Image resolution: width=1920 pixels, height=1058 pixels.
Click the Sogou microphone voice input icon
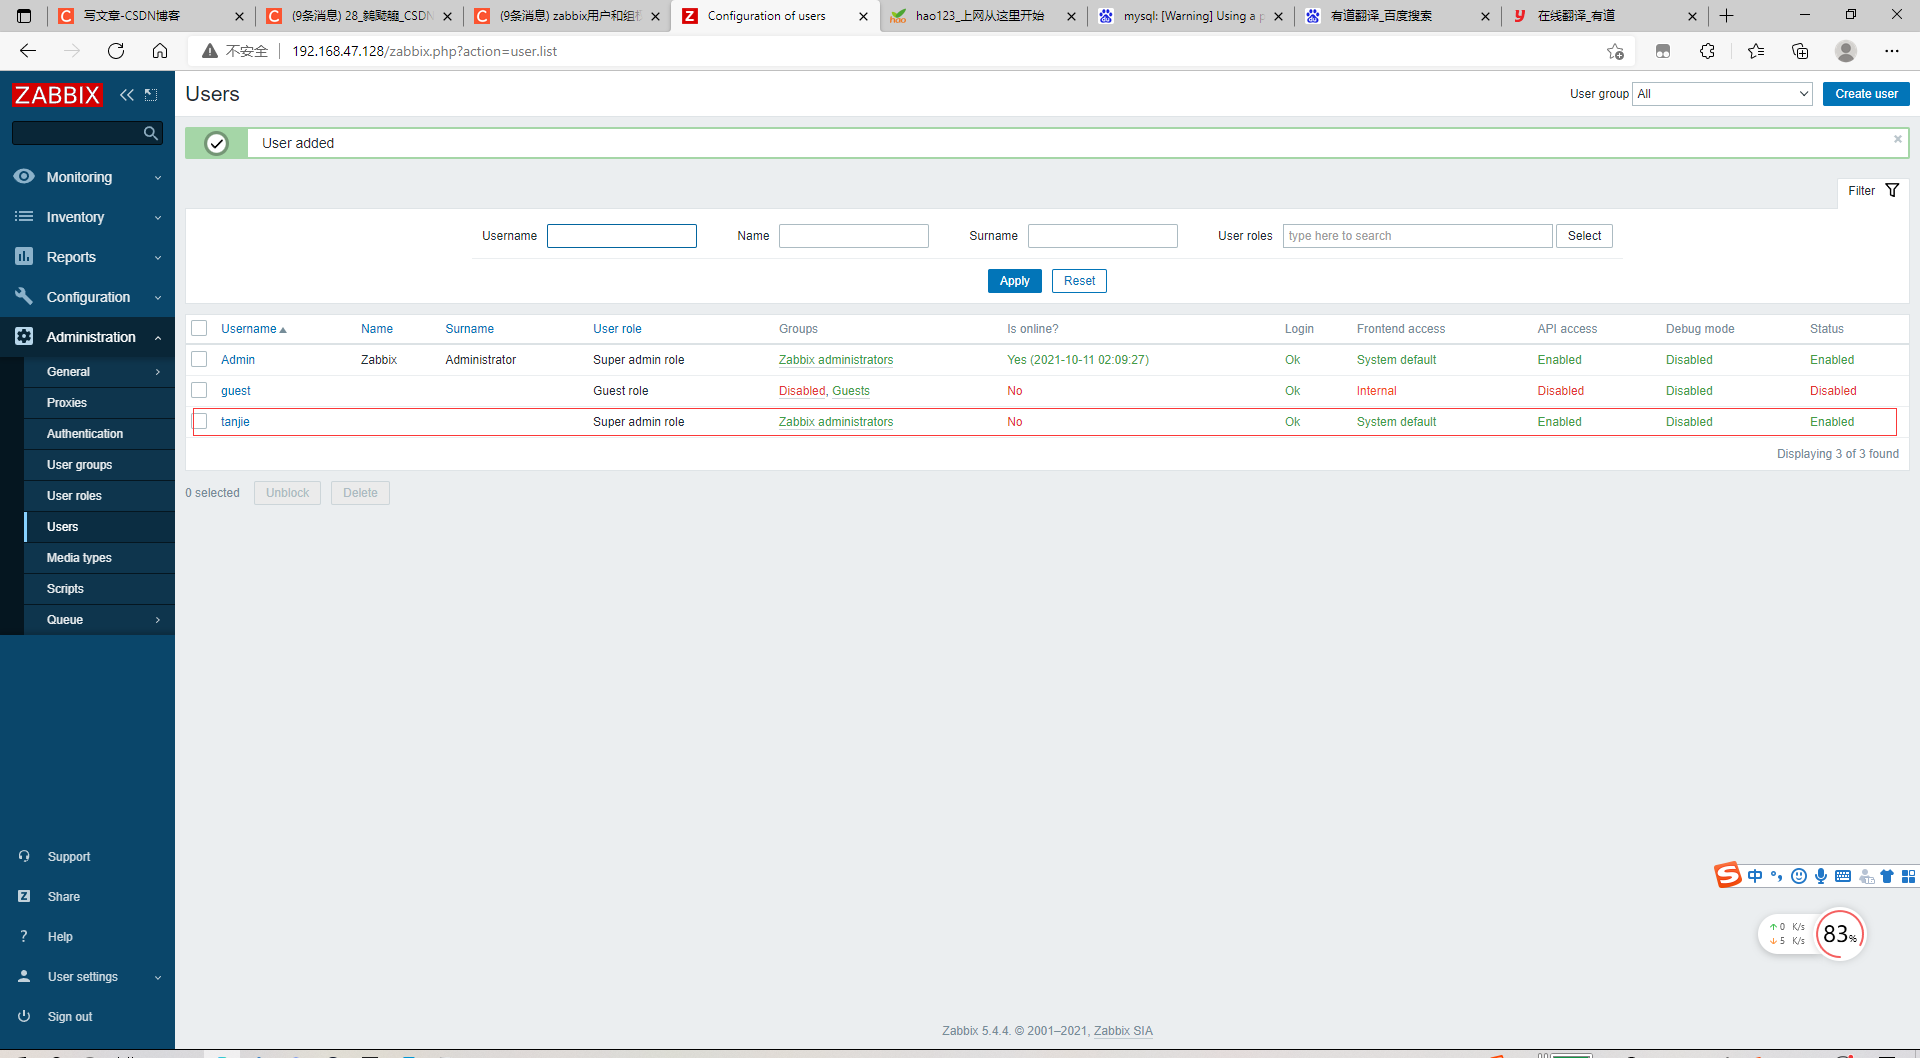point(1821,876)
